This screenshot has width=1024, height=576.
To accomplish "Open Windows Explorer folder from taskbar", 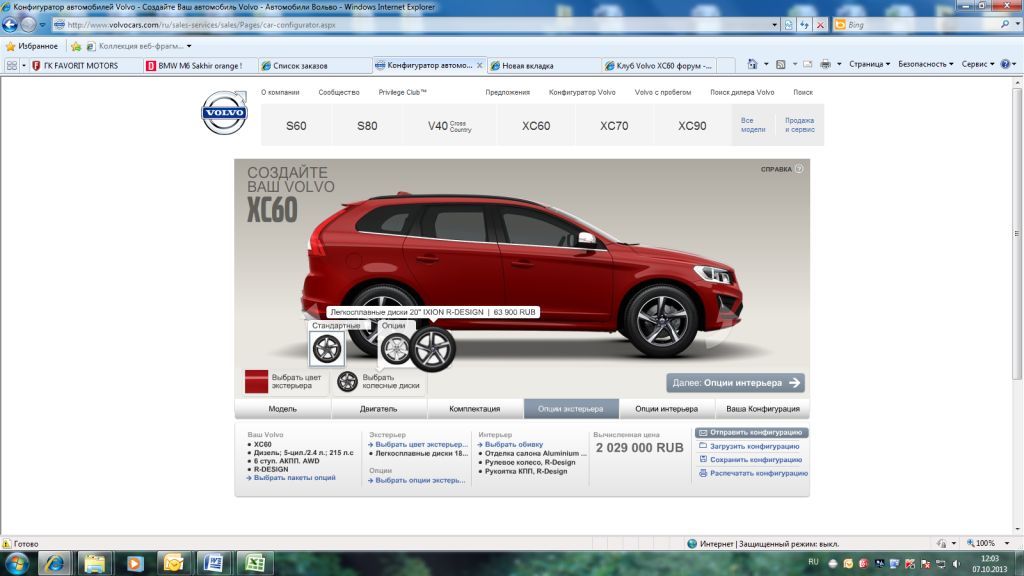I will [x=95, y=563].
